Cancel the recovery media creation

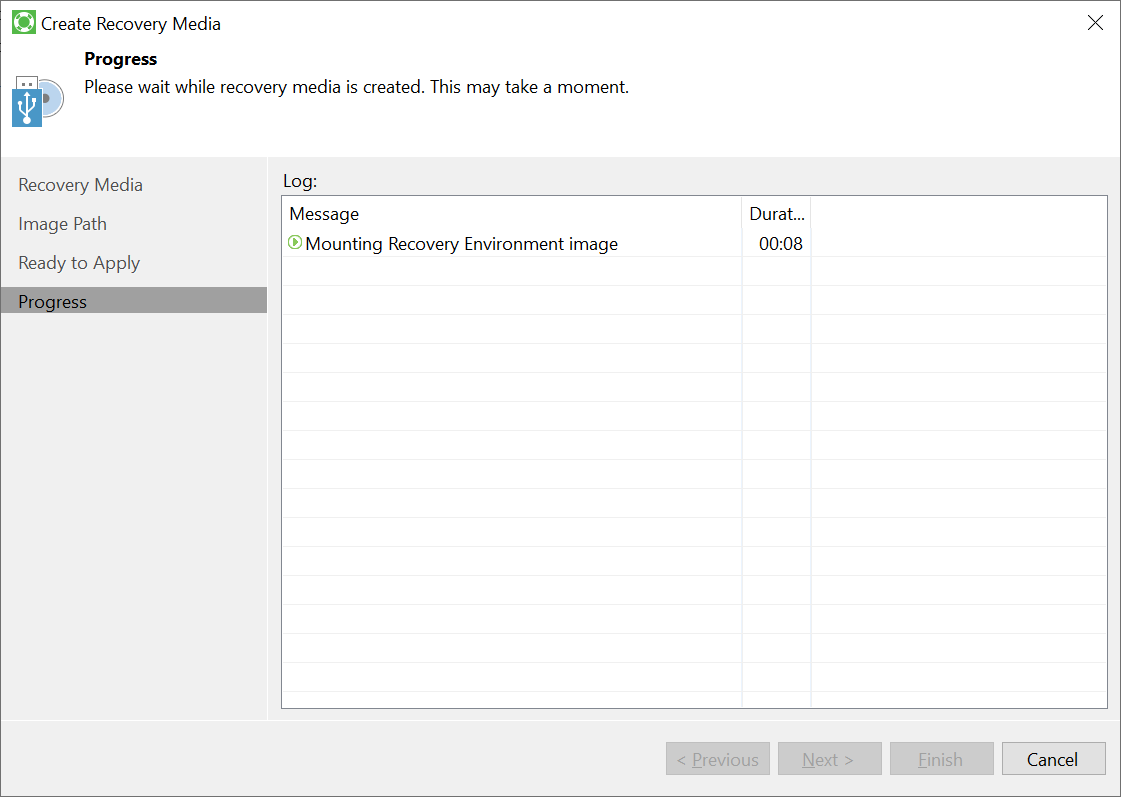(x=1054, y=759)
